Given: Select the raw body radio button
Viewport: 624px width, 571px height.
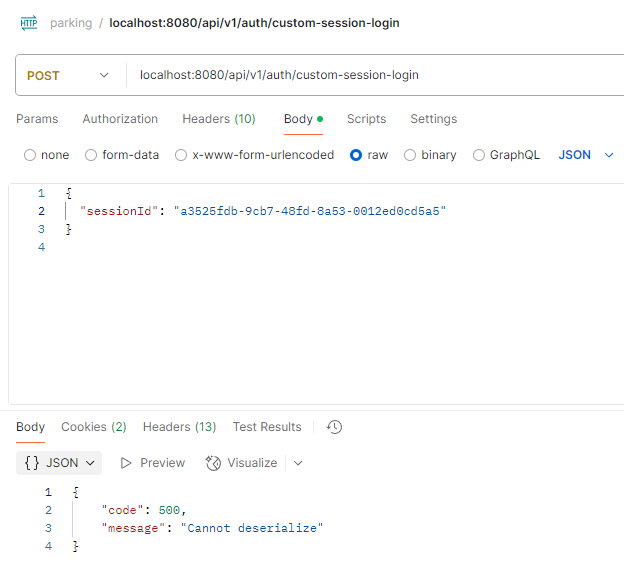Looking at the screenshot, I should point(356,155).
